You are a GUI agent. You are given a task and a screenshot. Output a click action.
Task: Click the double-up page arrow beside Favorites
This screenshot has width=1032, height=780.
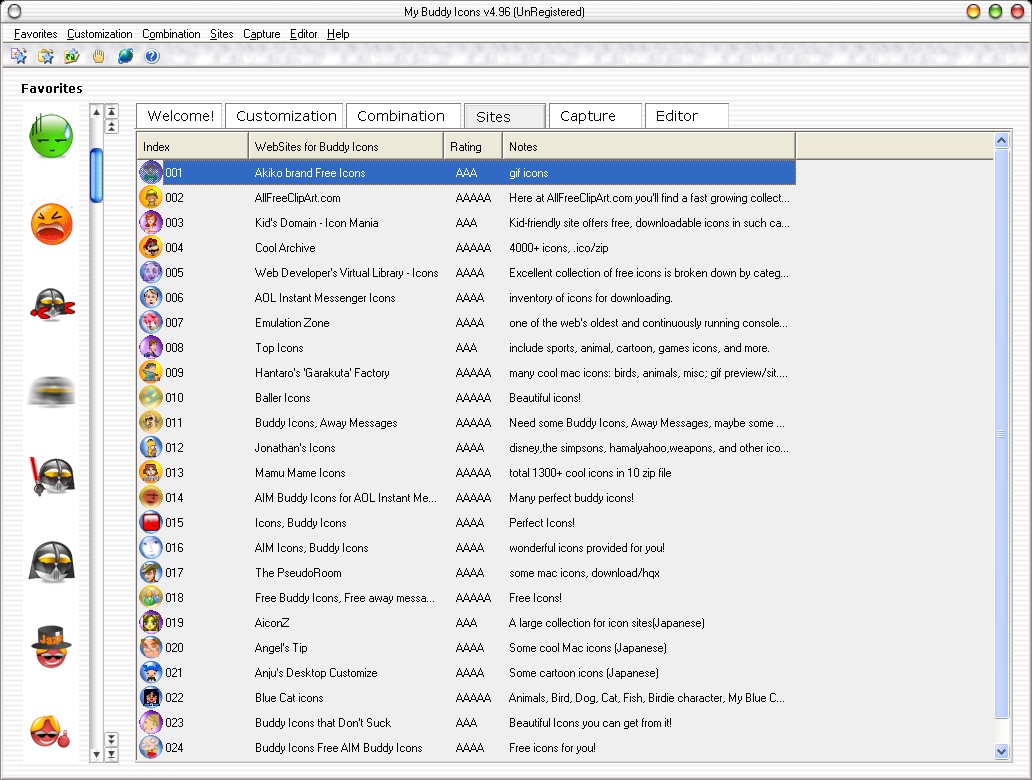pyautogui.click(x=112, y=126)
